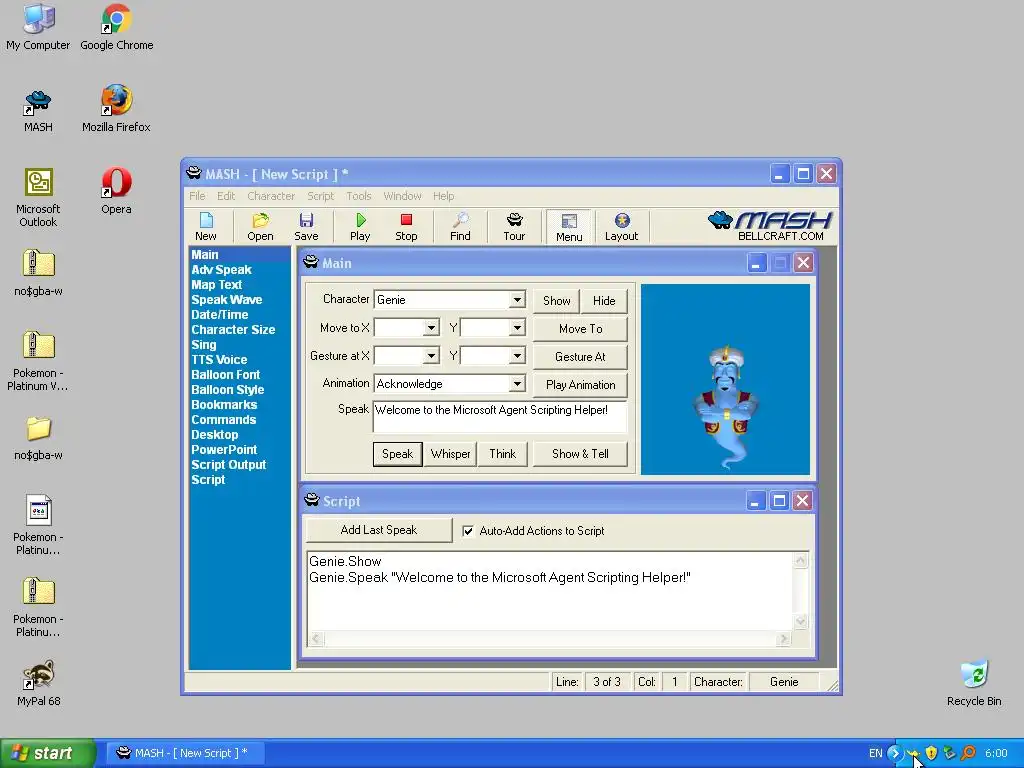The image size is (1024, 768).
Task: Save the script with the Save icon
Action: point(306,226)
